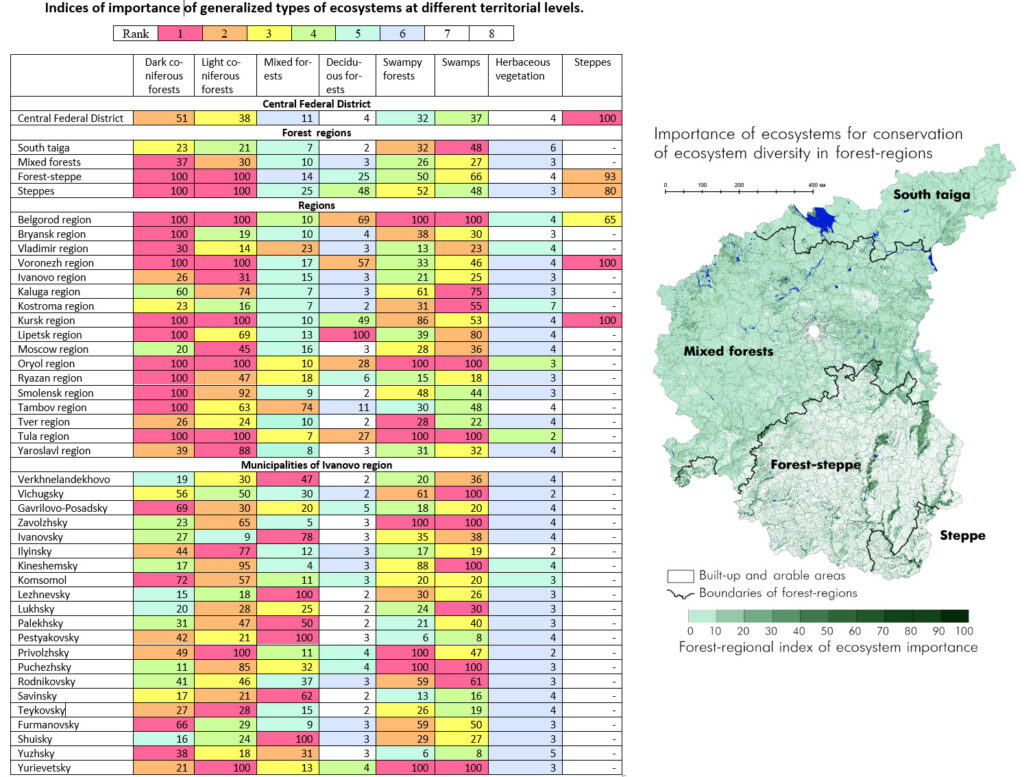The width and height of the screenshot is (1024, 777).
Task: Select the 'Light coniferous forests' column header
Action: coord(225,76)
